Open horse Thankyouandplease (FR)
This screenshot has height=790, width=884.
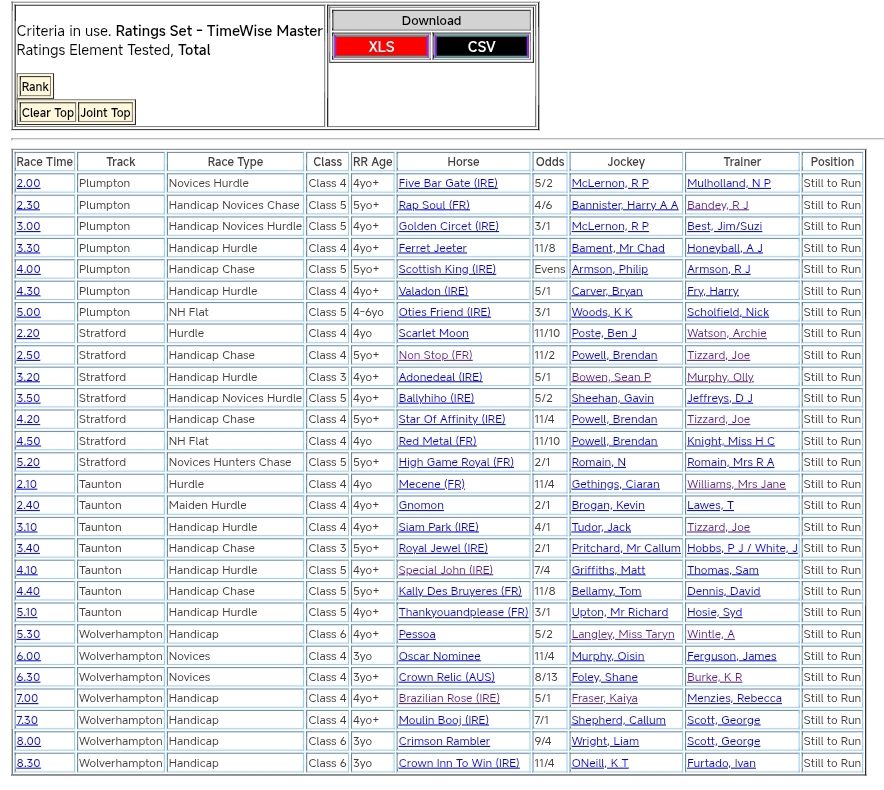[463, 612]
